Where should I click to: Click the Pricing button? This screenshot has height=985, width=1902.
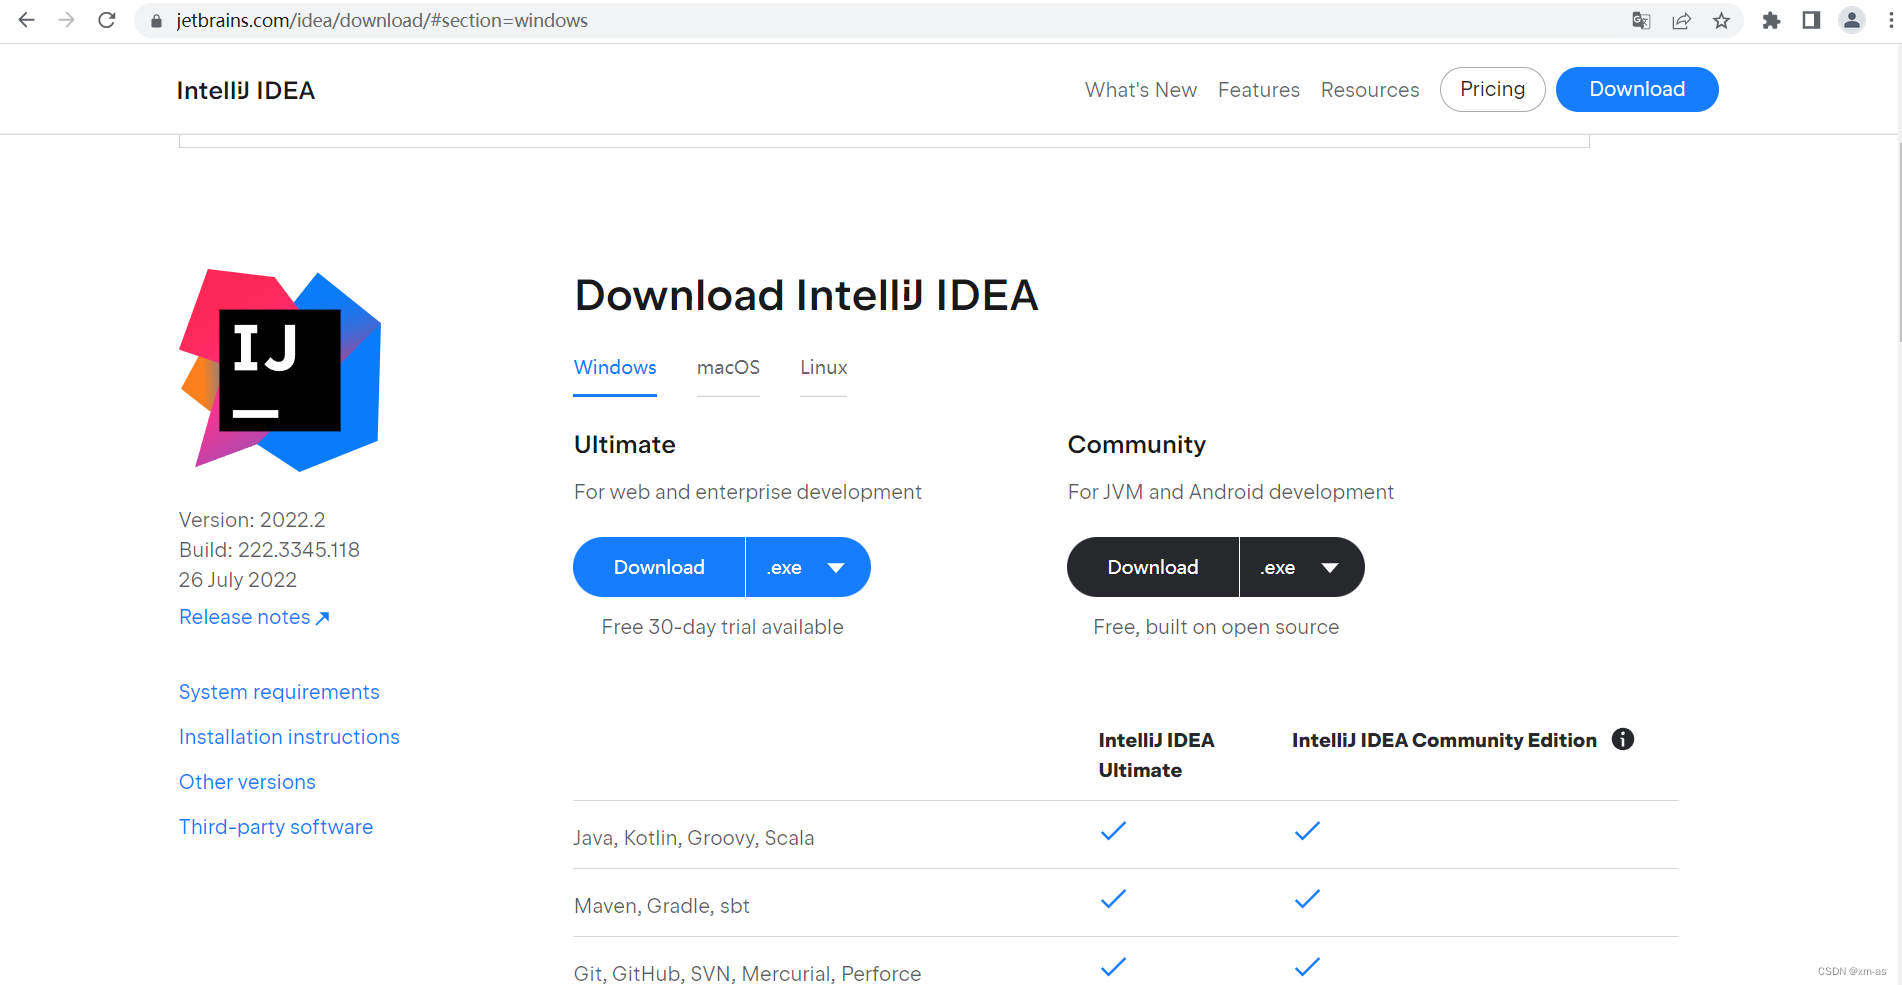pyautogui.click(x=1493, y=89)
